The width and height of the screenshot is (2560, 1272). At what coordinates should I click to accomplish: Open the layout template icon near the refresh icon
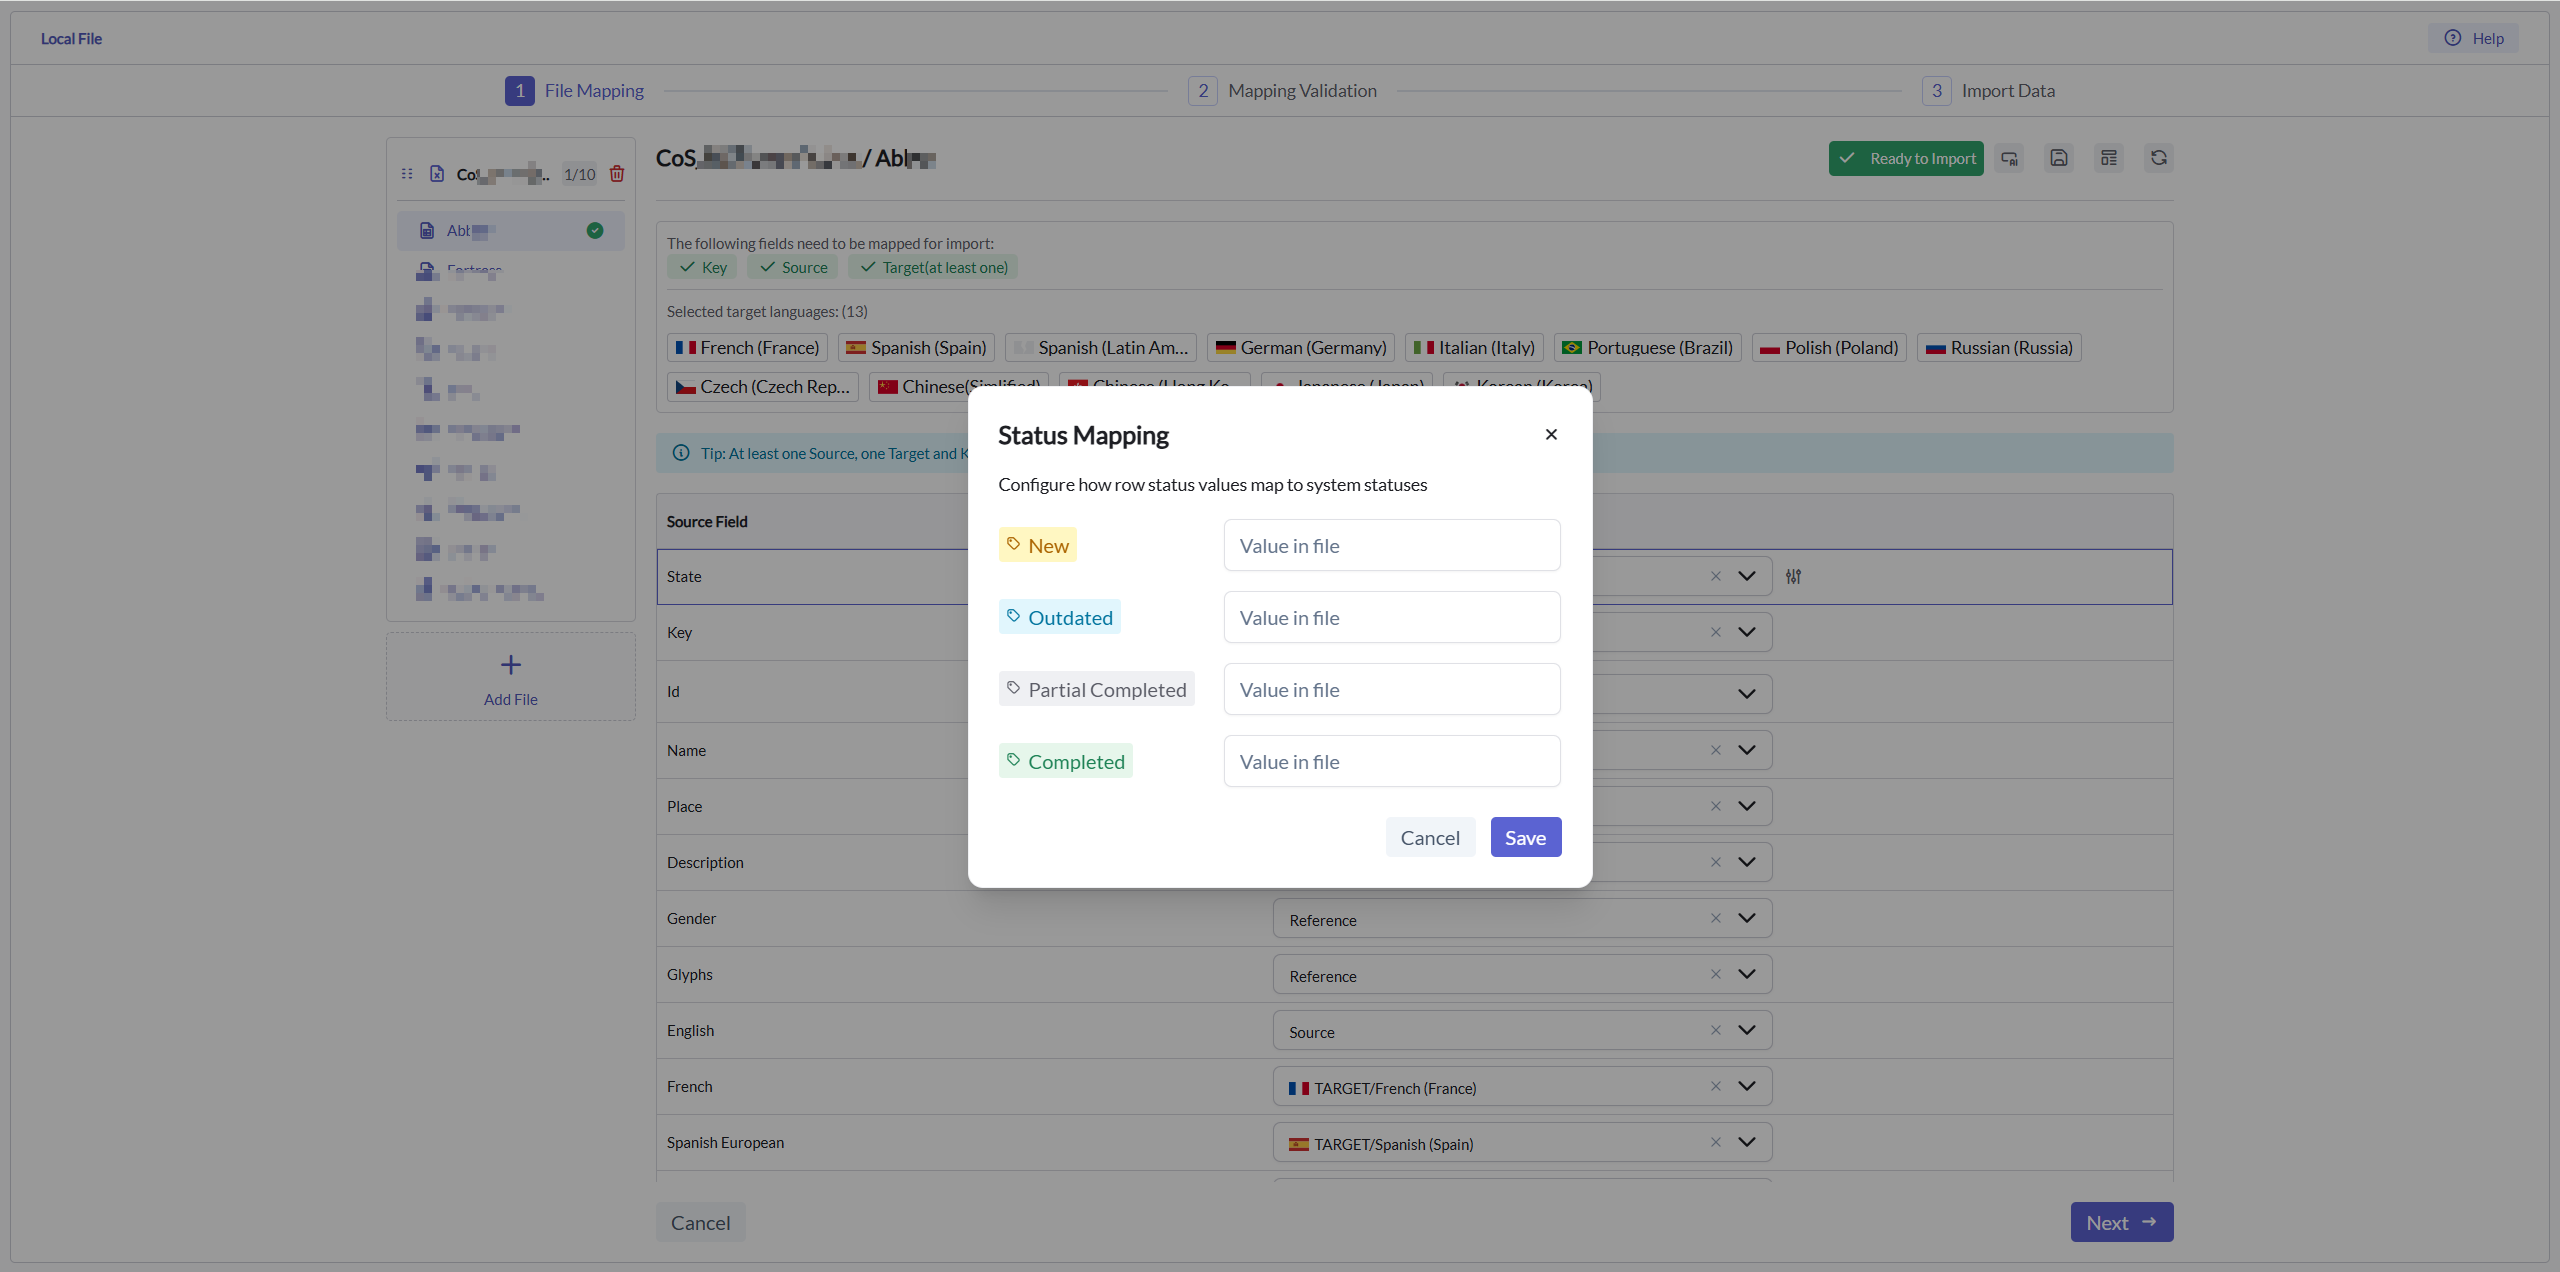(x=2109, y=158)
